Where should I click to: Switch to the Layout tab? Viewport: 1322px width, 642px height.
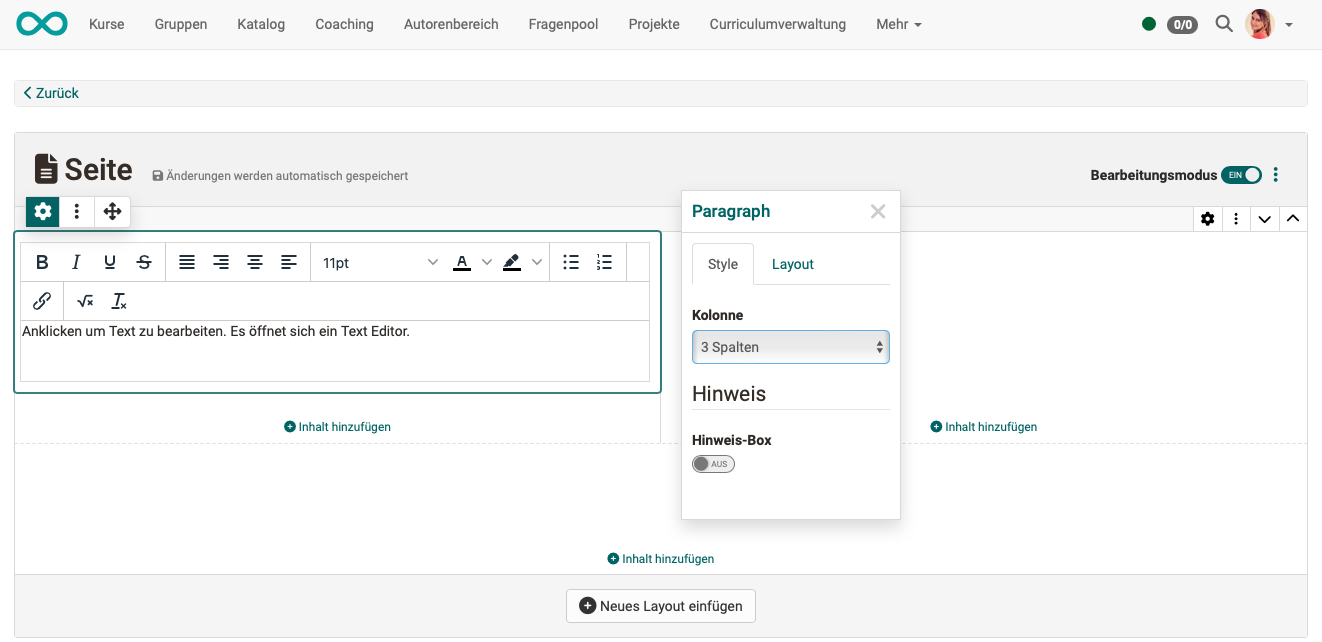click(792, 264)
